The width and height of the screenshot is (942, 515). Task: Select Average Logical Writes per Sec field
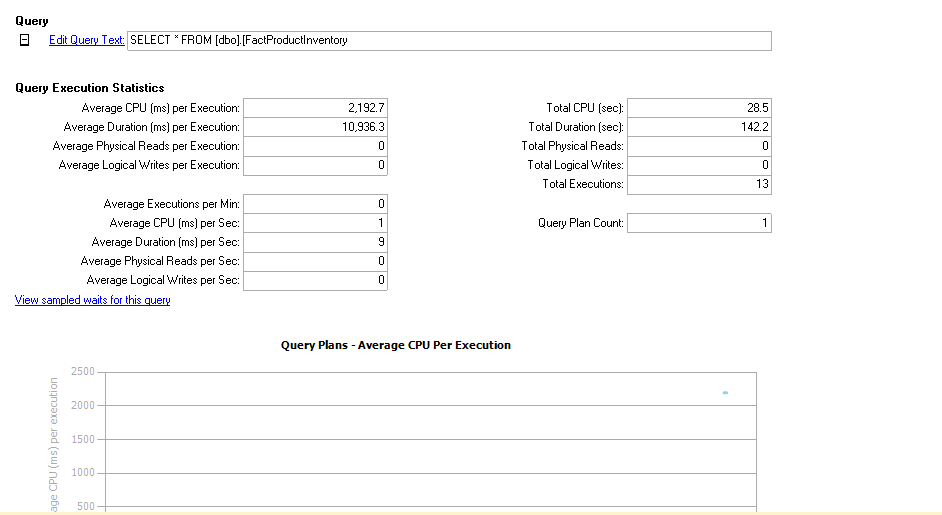click(x=314, y=280)
